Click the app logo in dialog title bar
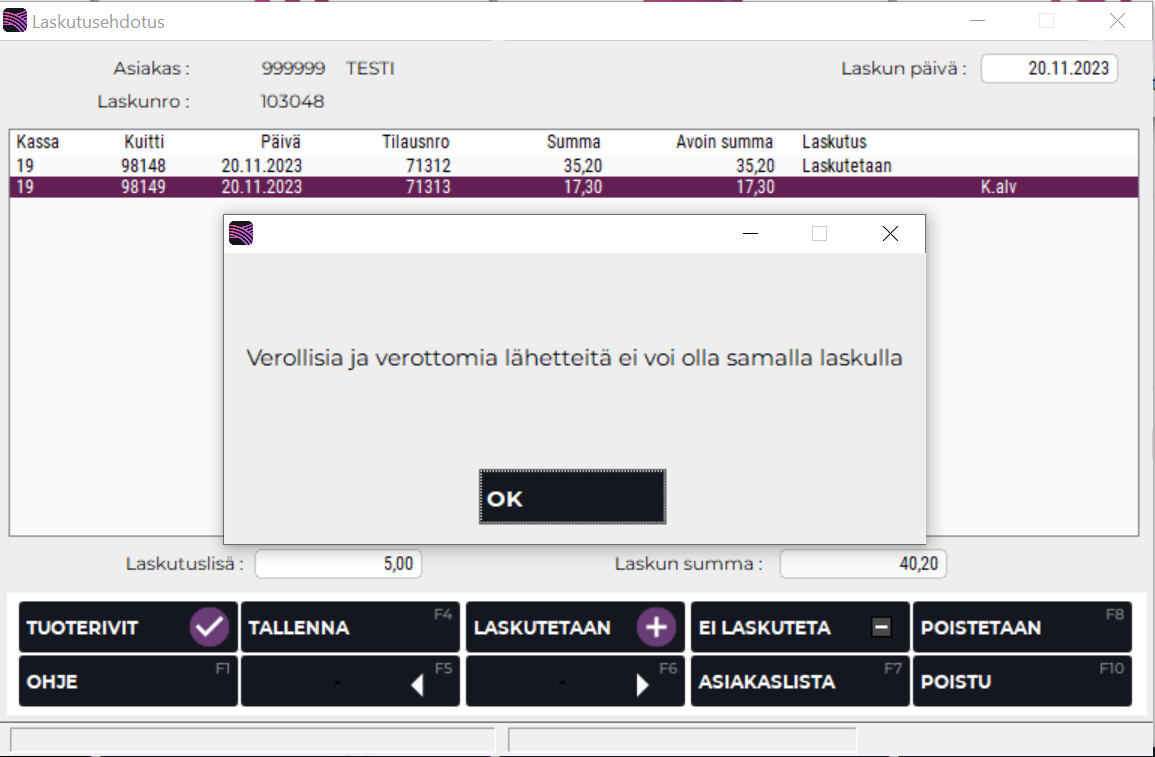 click(x=241, y=234)
